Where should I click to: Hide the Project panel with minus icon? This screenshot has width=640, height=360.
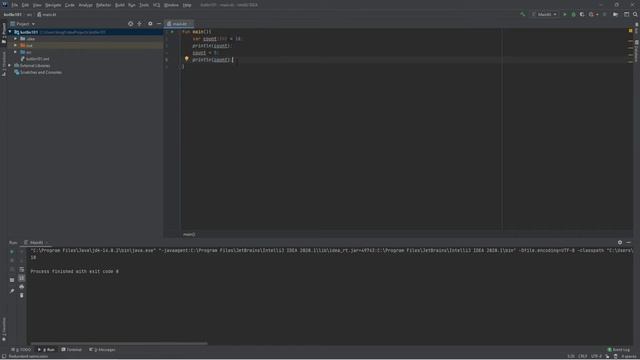coord(159,24)
